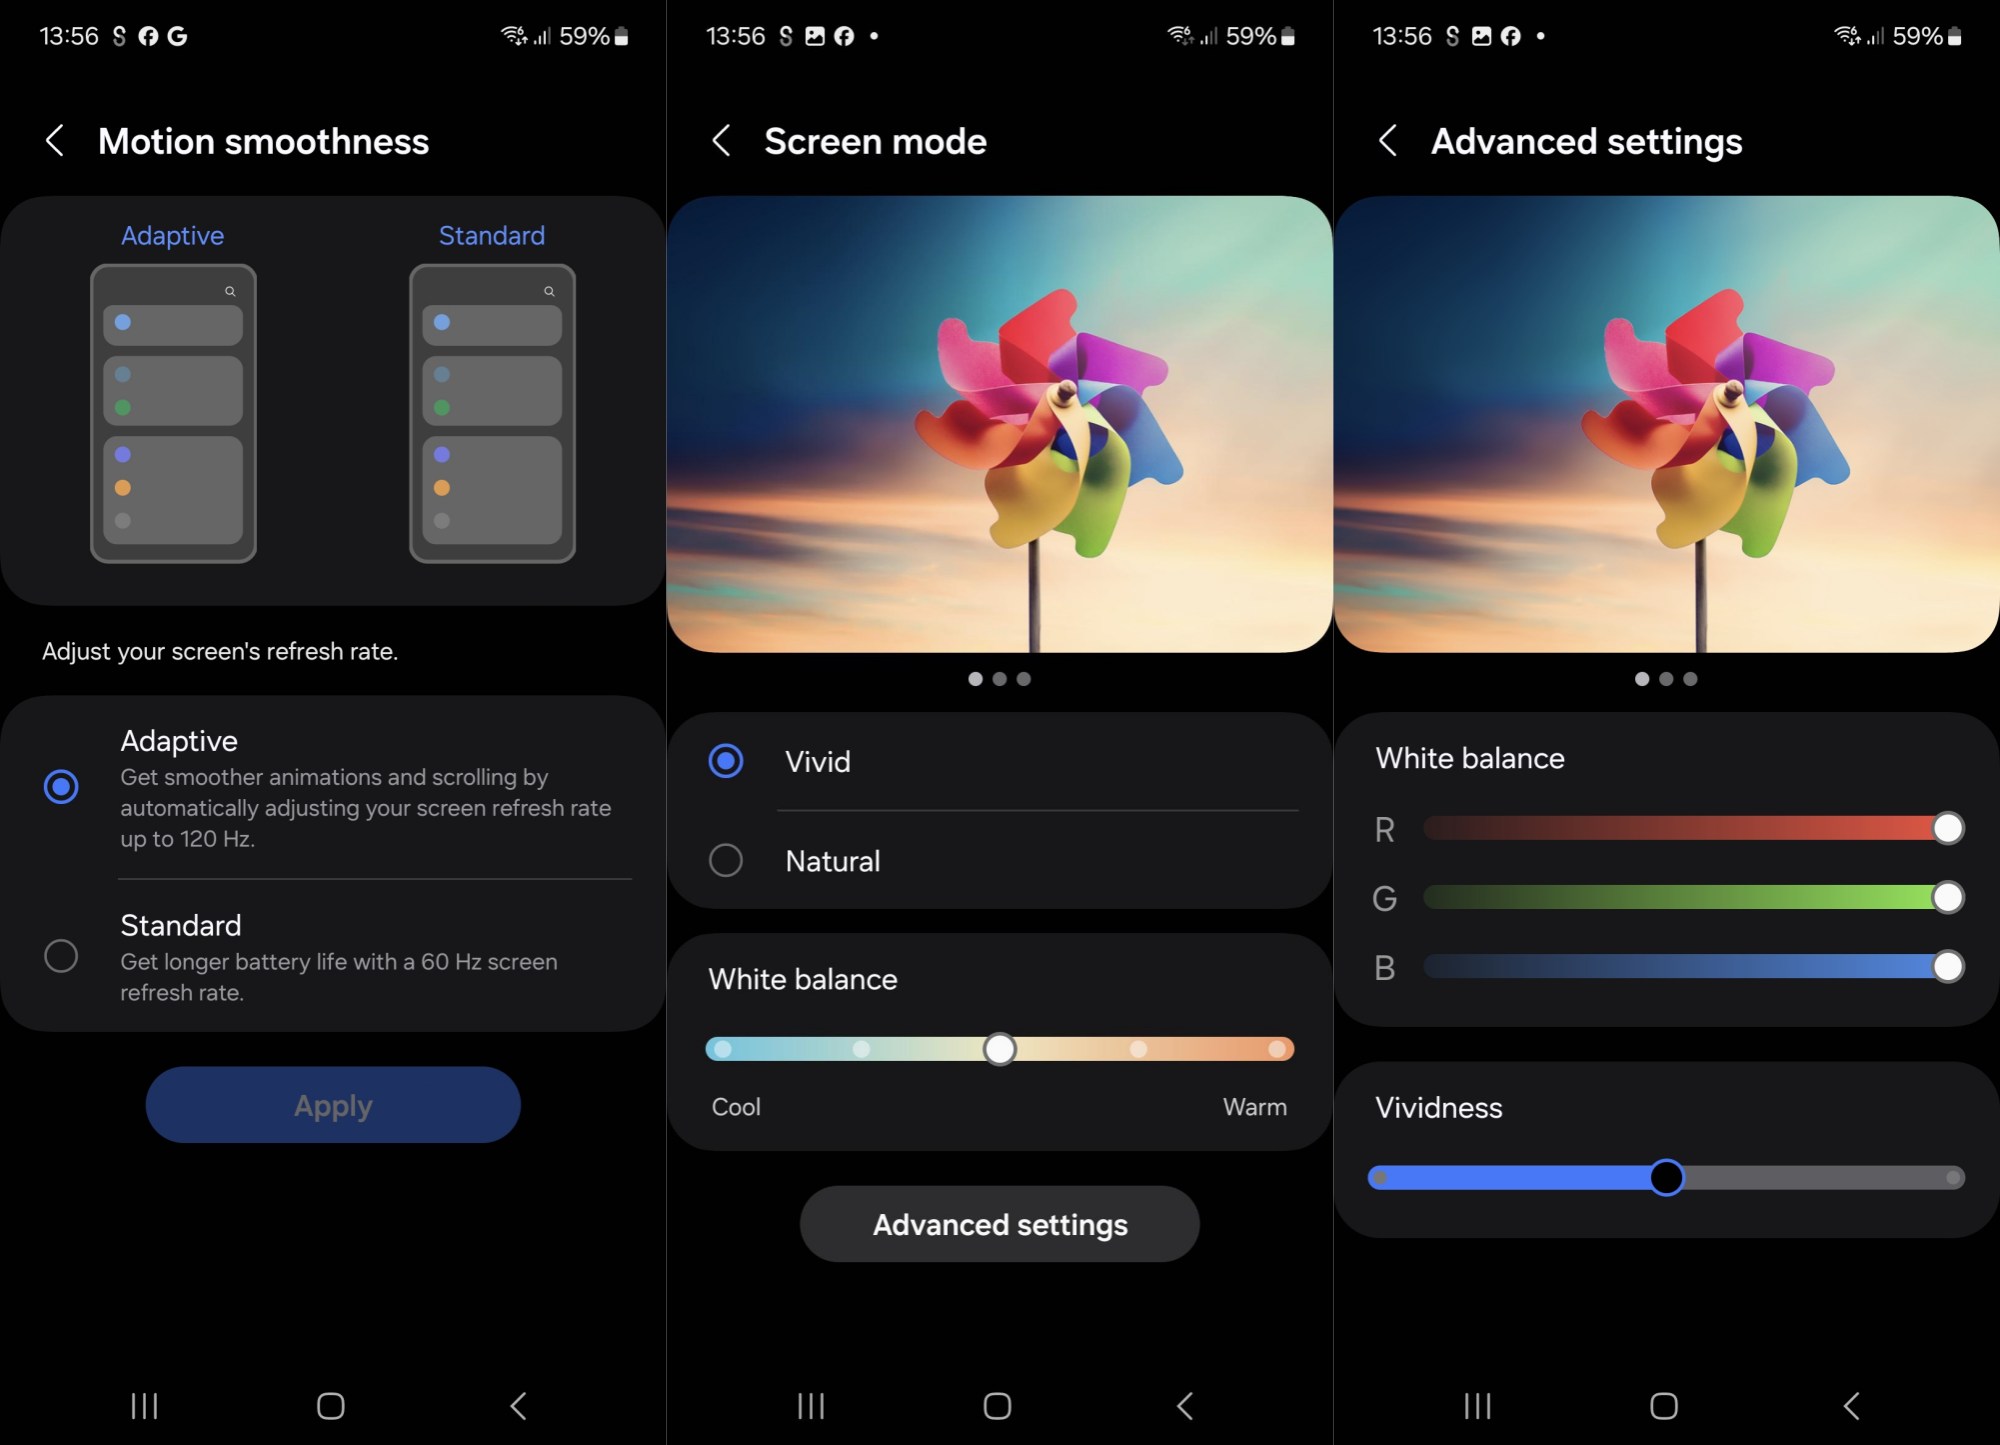The width and height of the screenshot is (2000, 1445).
Task: Apply the motion smoothness setting
Action: click(334, 1104)
